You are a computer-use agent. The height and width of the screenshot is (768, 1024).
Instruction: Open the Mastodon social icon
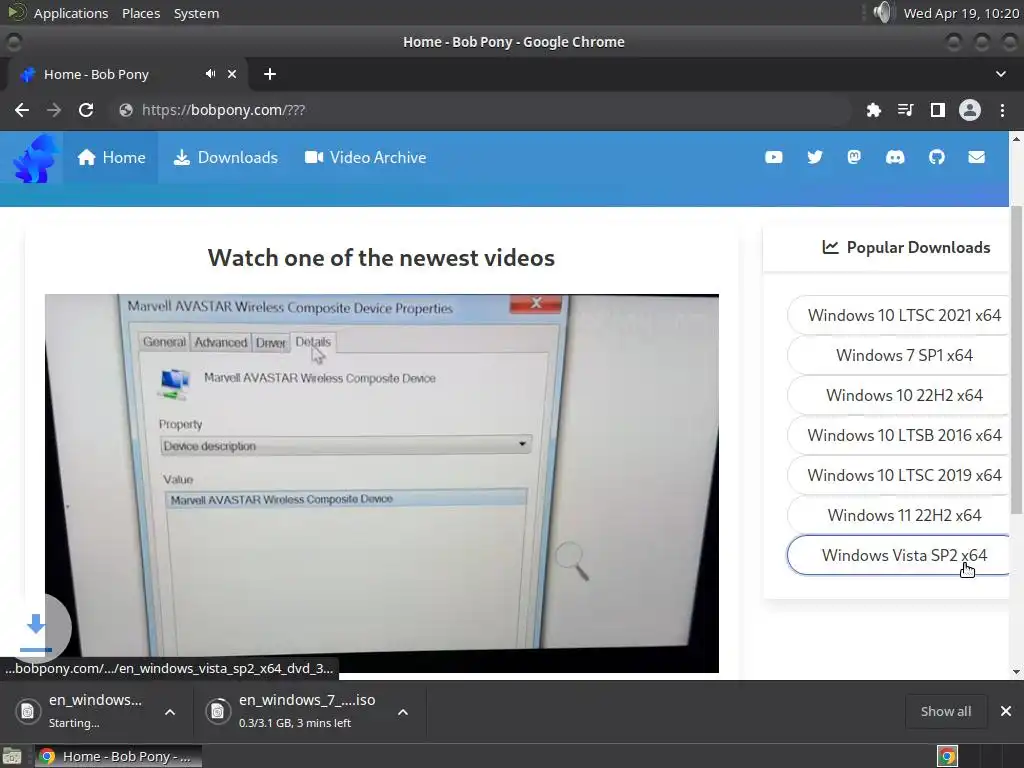click(x=854, y=157)
